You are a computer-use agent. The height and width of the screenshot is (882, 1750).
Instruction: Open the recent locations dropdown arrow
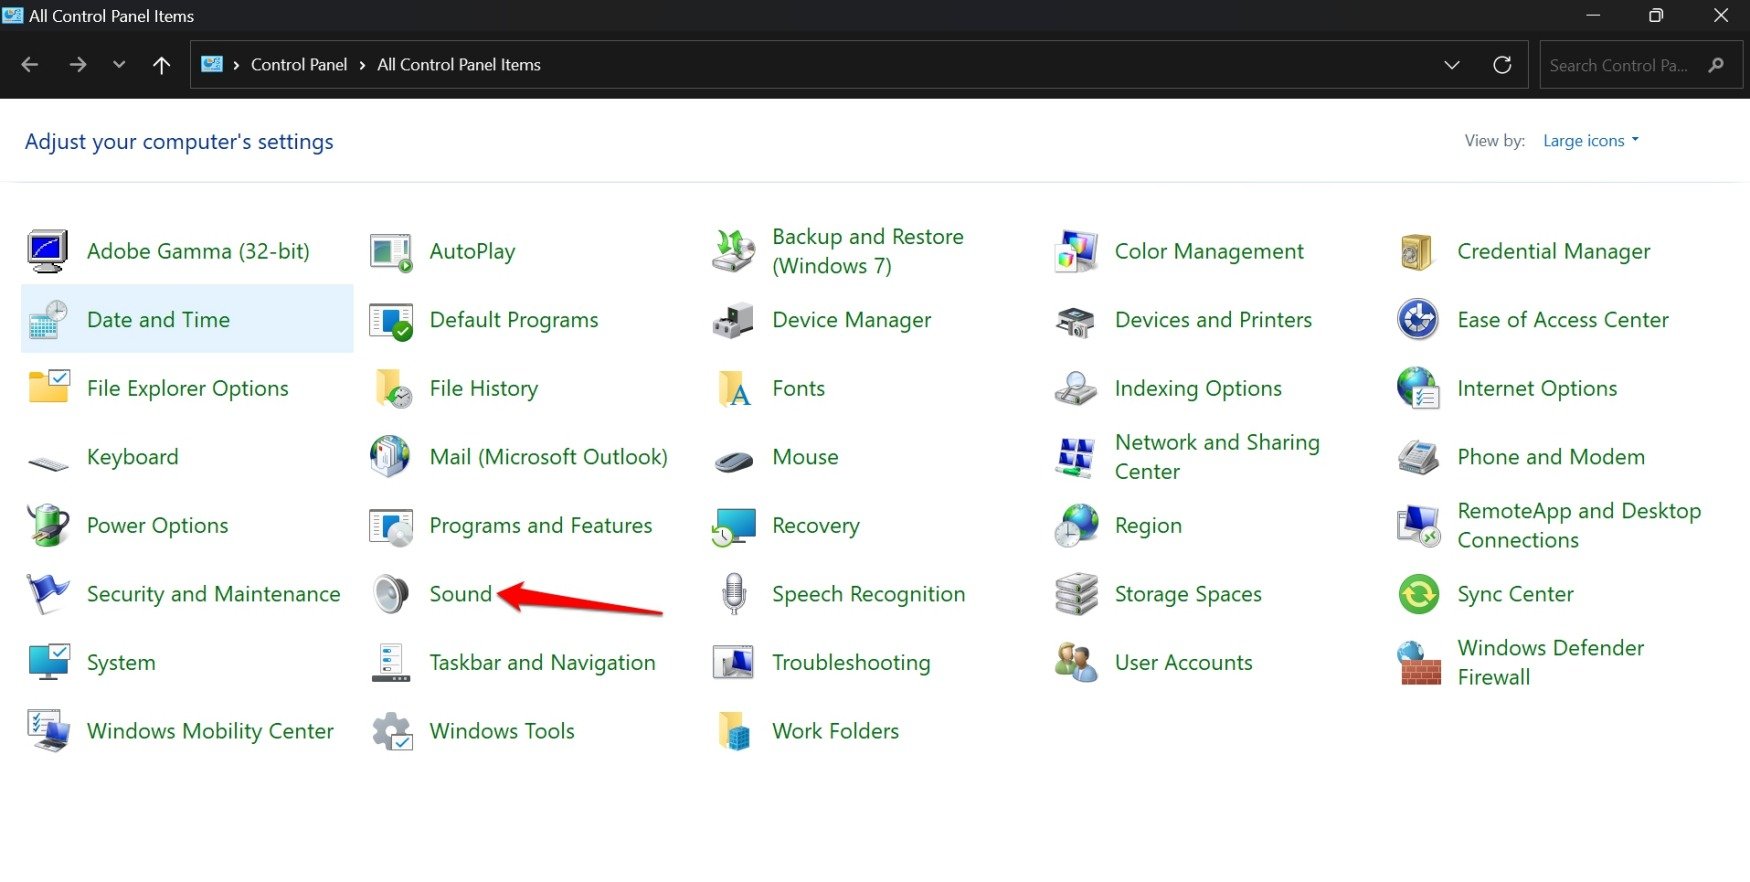[x=119, y=65]
